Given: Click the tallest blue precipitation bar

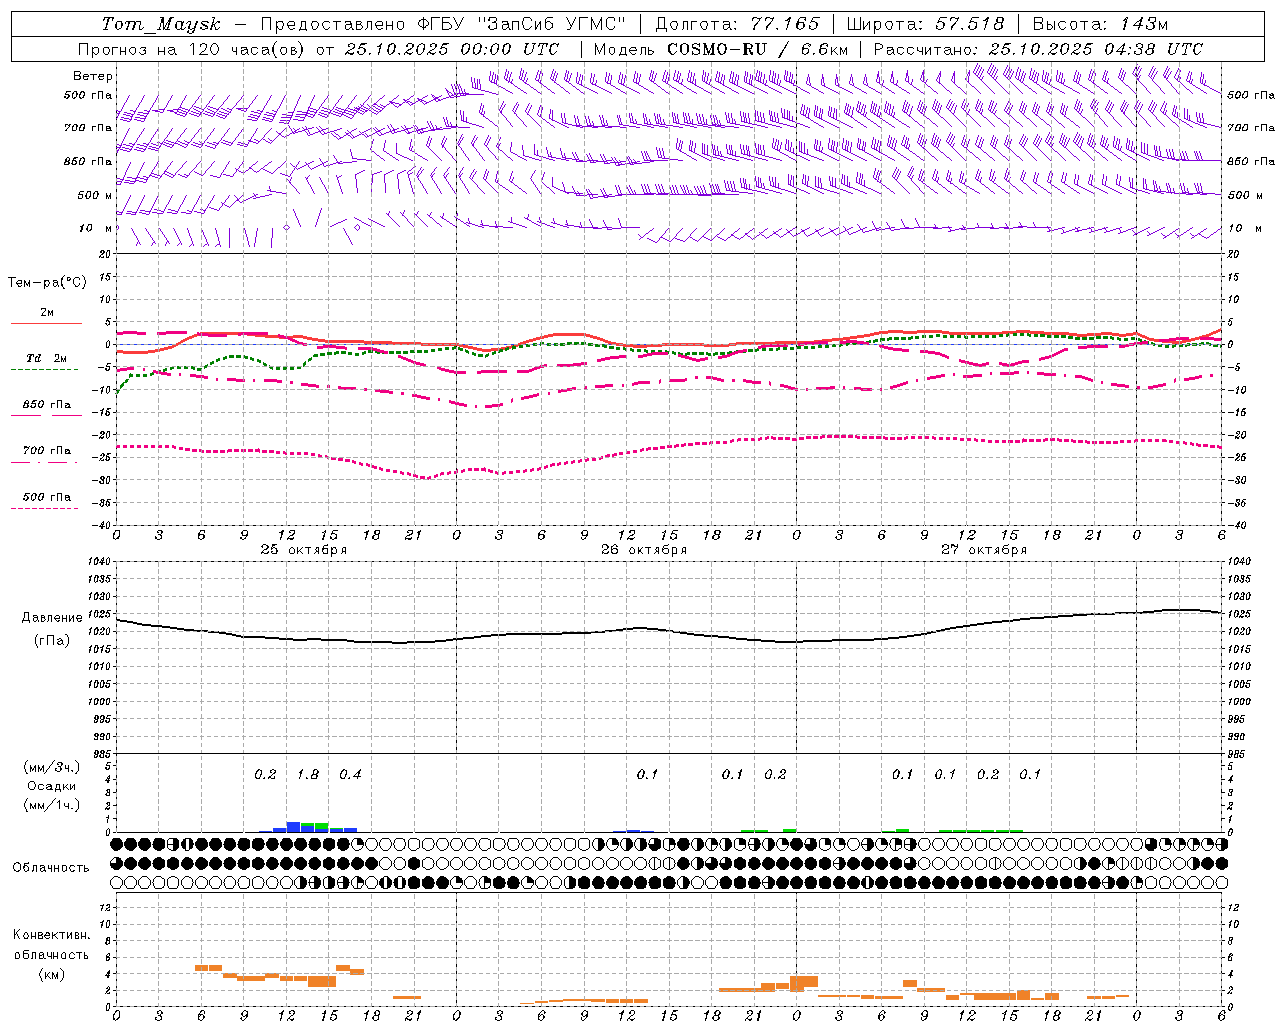Looking at the screenshot, I should [293, 827].
